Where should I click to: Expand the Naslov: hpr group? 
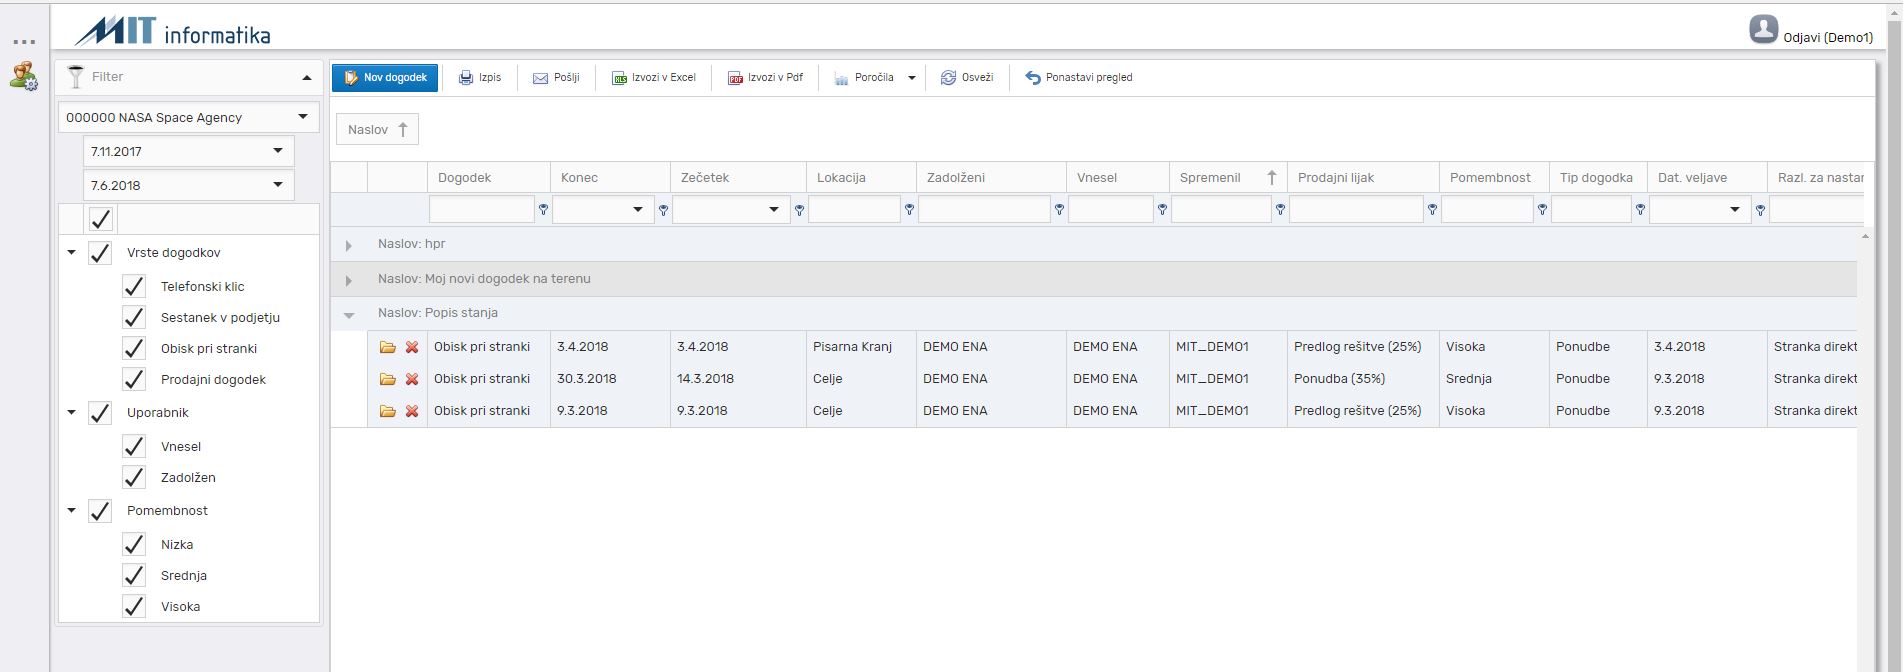[x=348, y=245]
